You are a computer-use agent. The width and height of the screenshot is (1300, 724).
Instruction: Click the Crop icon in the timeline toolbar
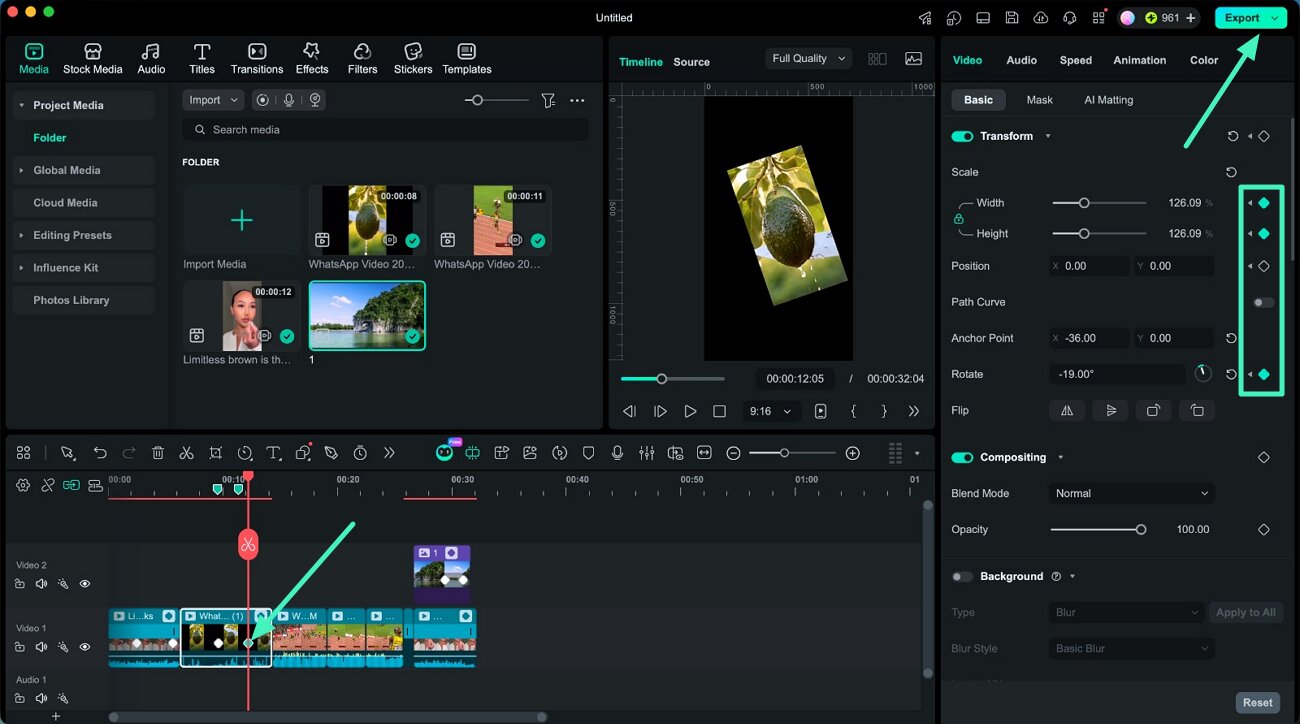click(215, 453)
